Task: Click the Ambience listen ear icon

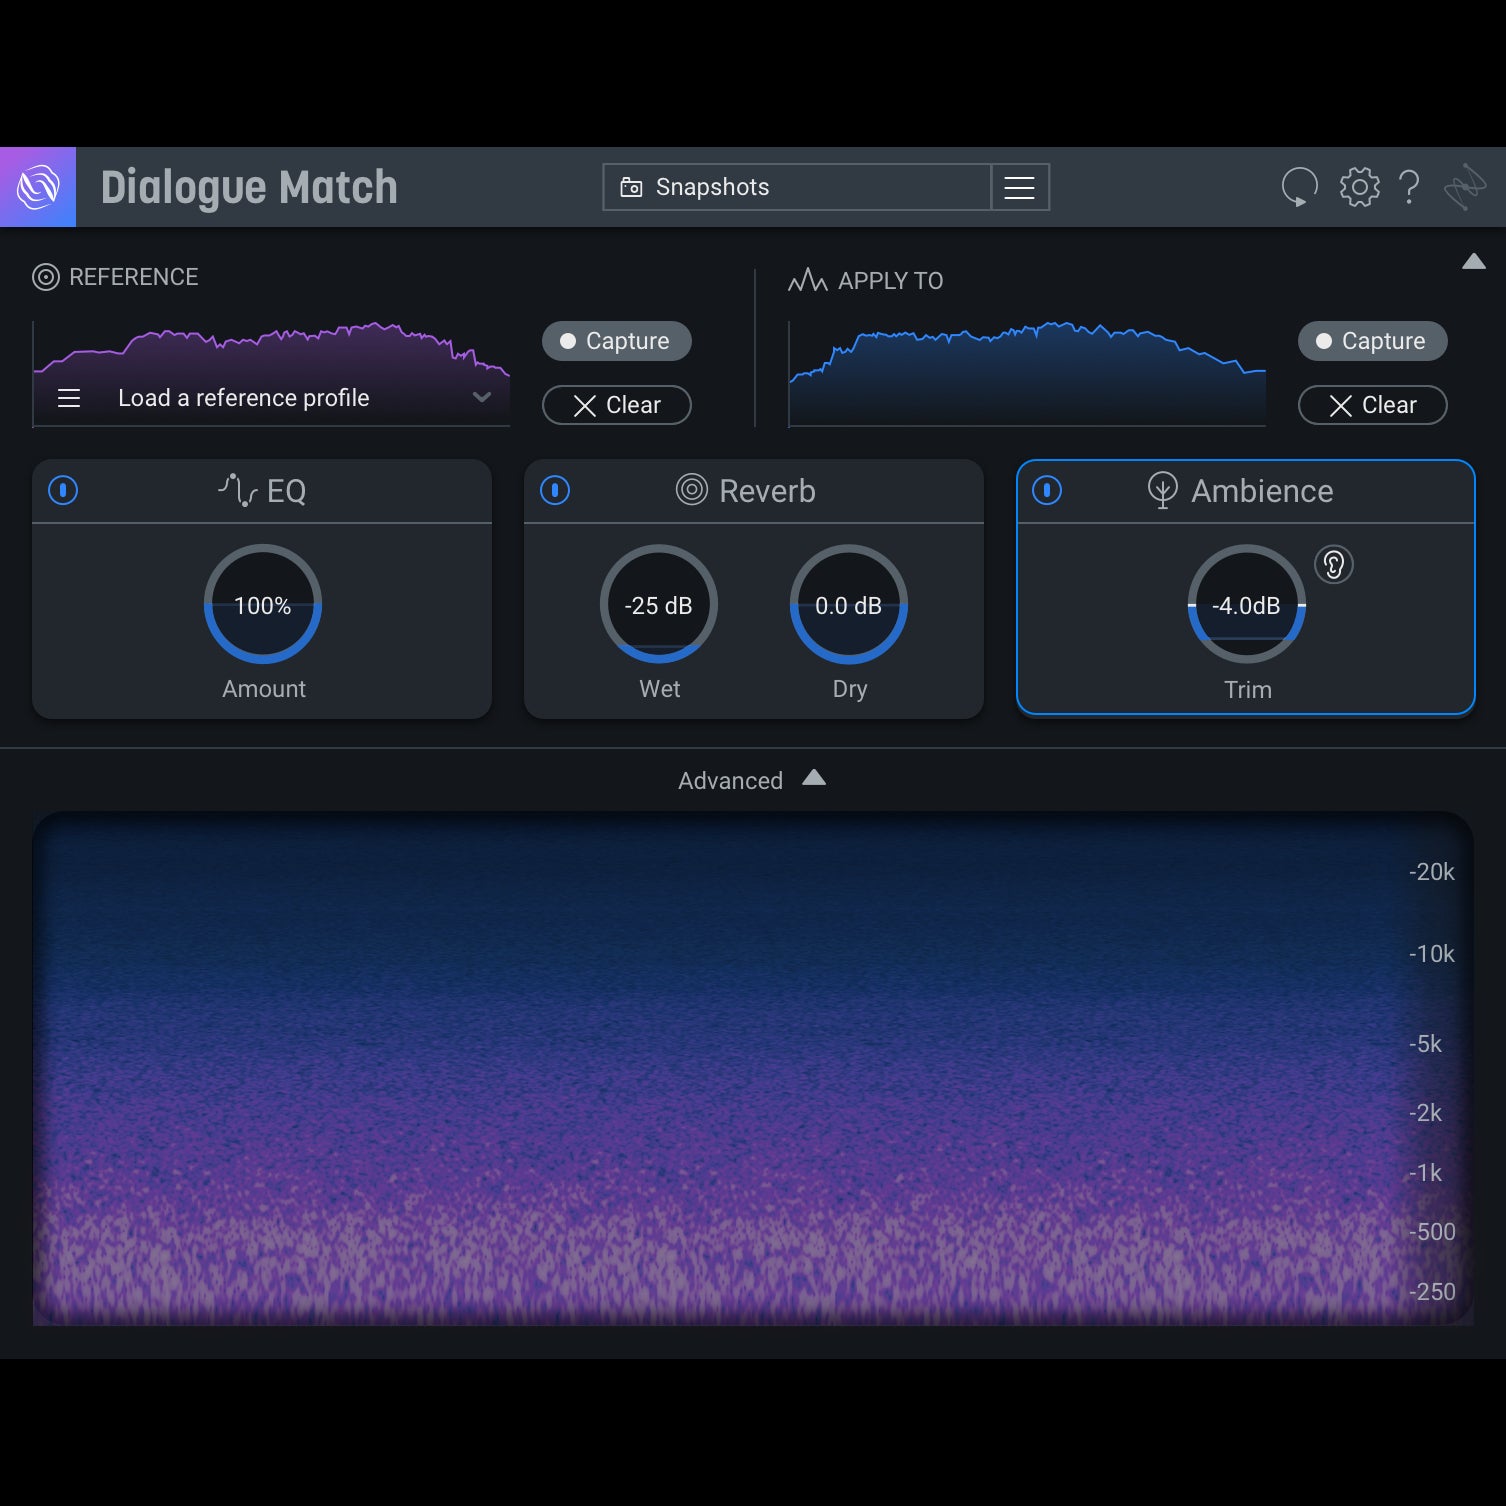Action: (1334, 565)
